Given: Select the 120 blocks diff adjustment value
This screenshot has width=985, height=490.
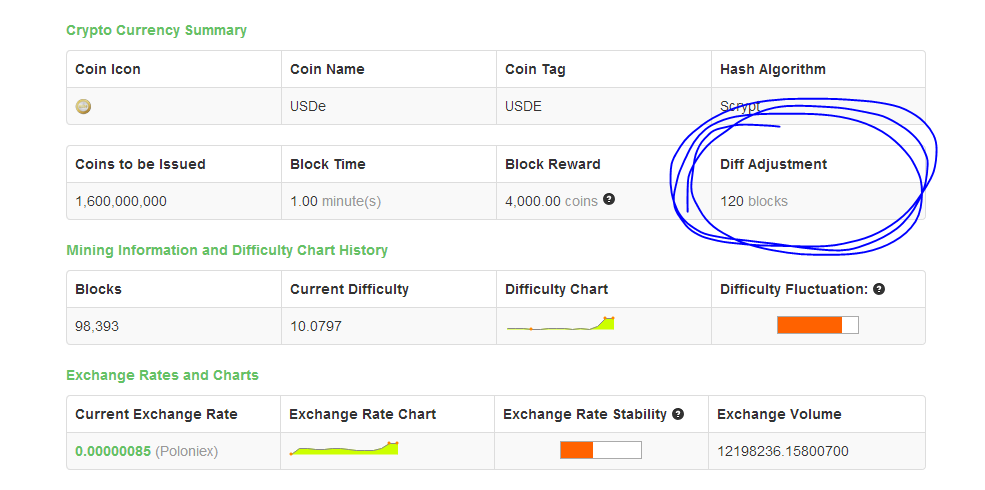Looking at the screenshot, I should (754, 202).
